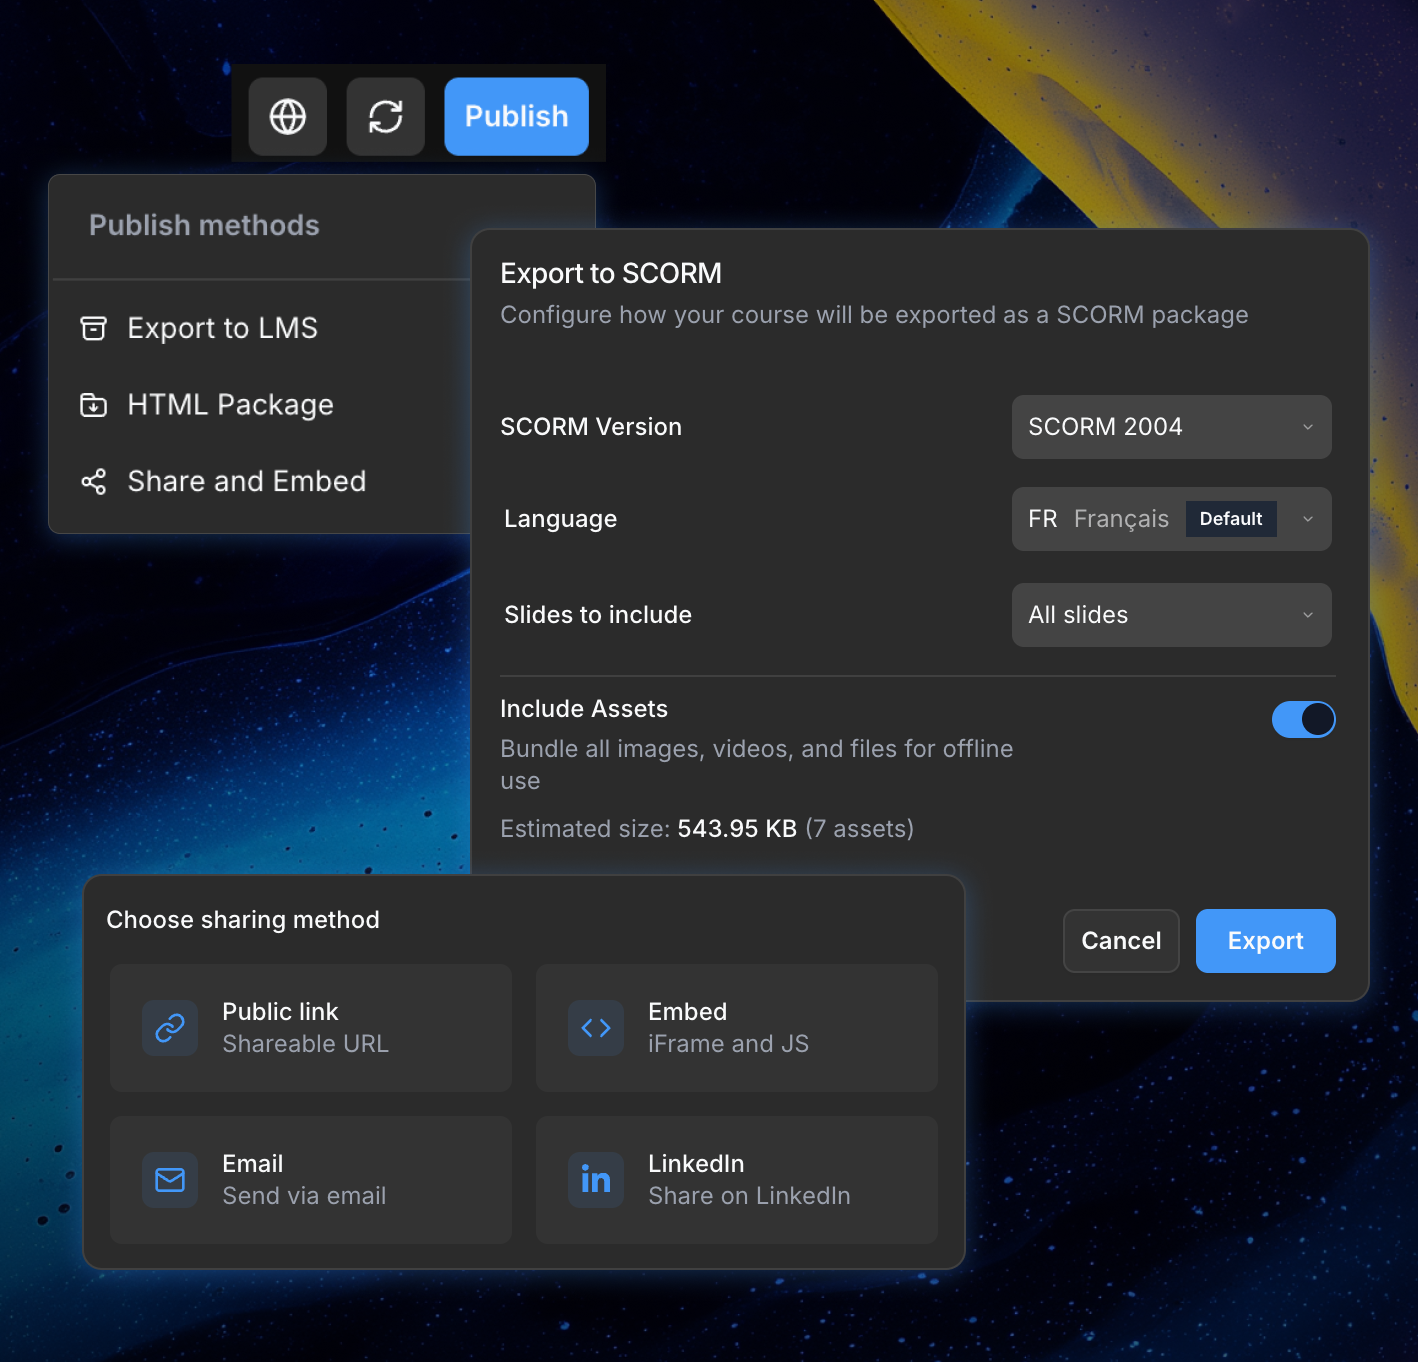Cancel the SCORM export dialog
This screenshot has width=1418, height=1362.
[1121, 941]
